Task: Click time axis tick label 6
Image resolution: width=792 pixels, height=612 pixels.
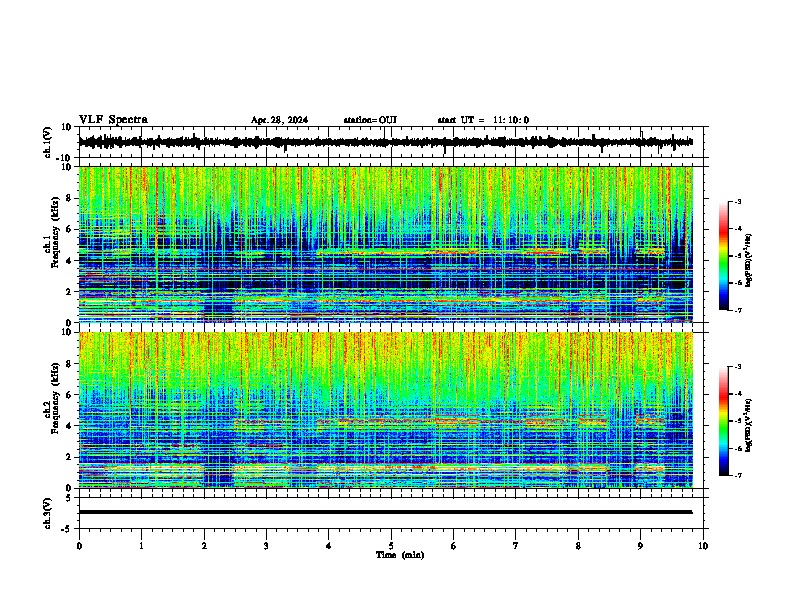Action: (x=454, y=546)
